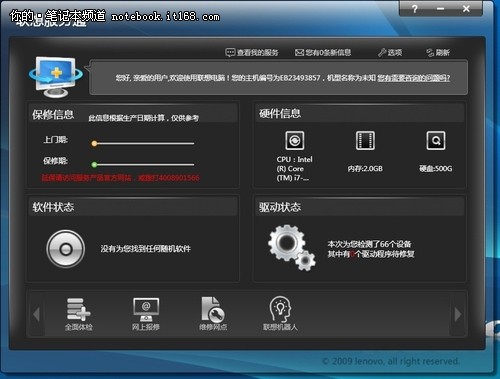Open 网上报修 online repair icon
This screenshot has width=500, height=379.
pyautogui.click(x=146, y=313)
